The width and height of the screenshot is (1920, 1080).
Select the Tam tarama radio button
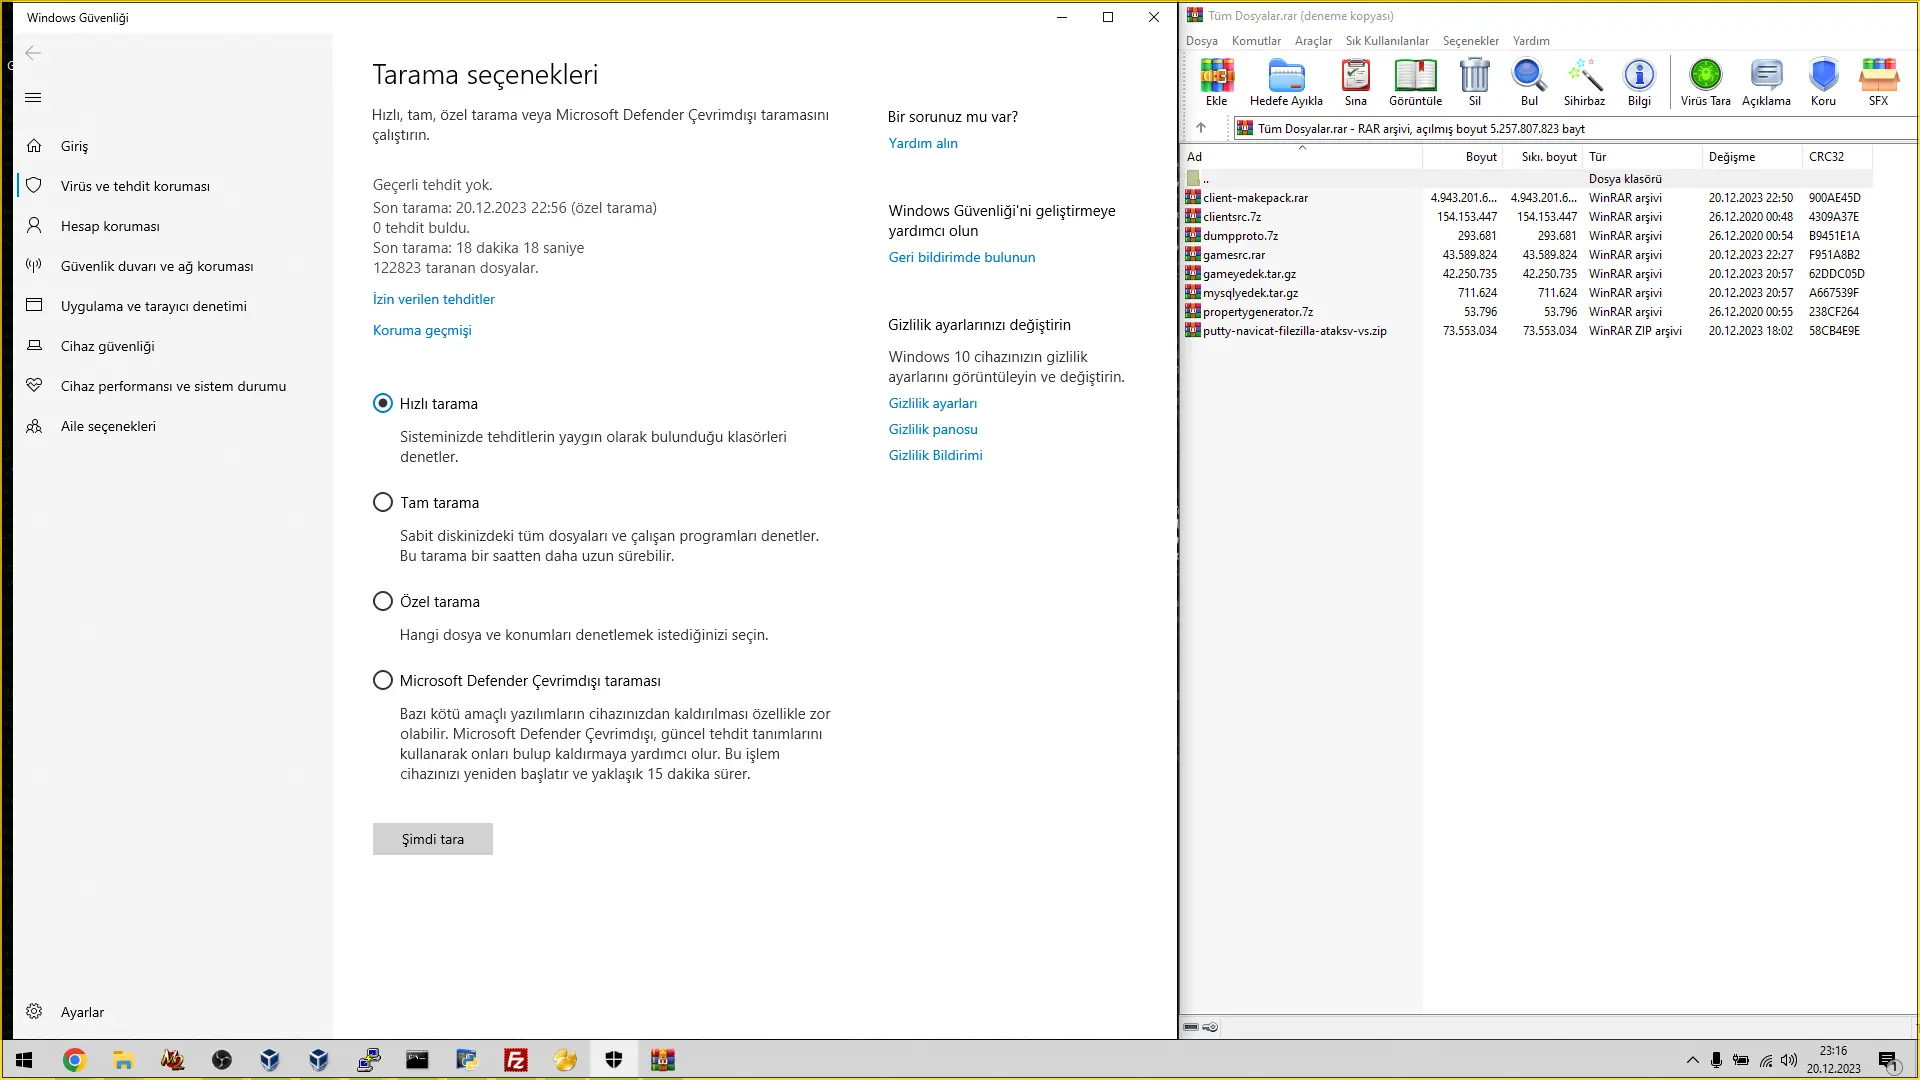tap(383, 502)
